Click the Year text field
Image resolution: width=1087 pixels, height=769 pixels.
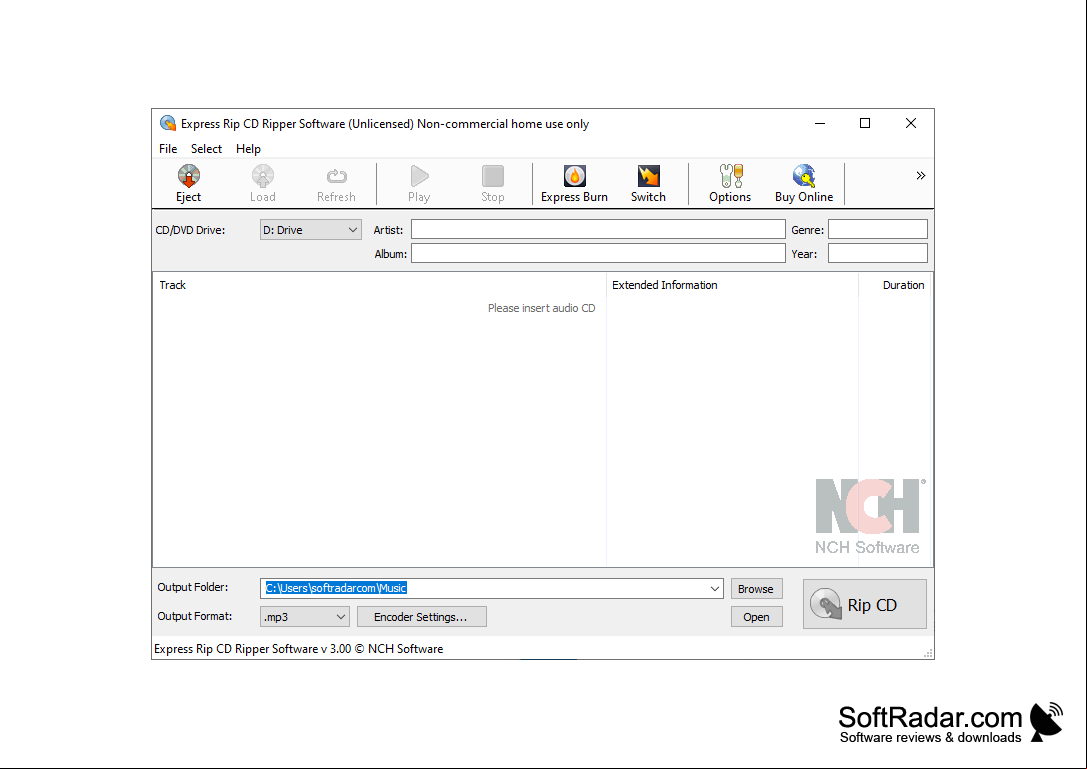tap(878, 253)
